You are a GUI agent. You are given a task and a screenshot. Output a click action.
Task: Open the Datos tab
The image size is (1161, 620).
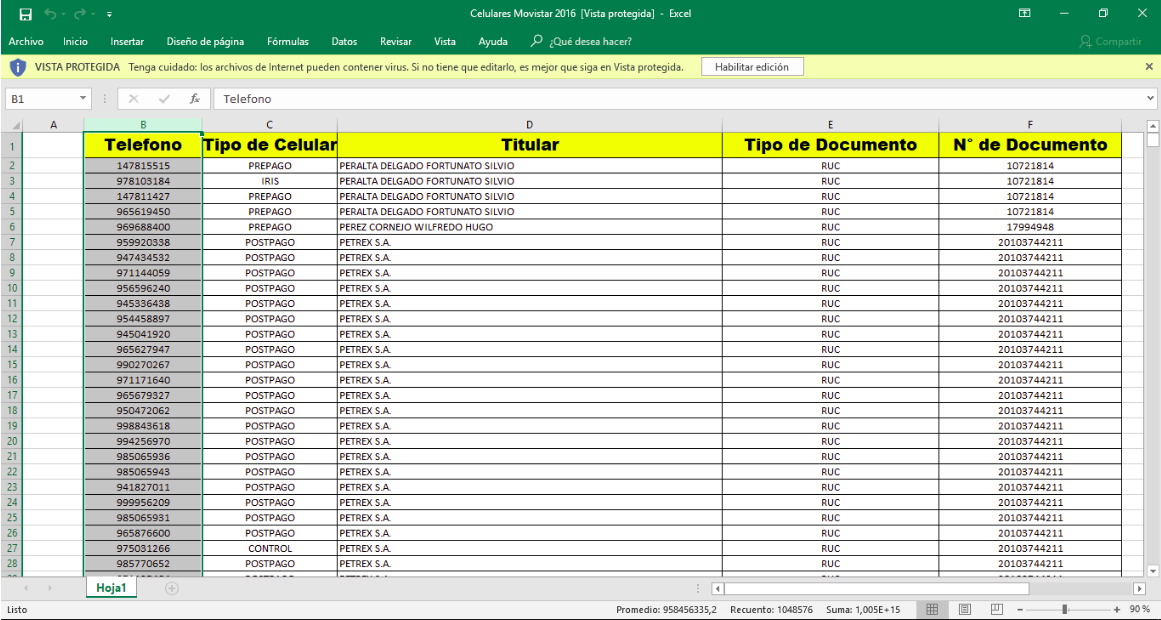(344, 41)
